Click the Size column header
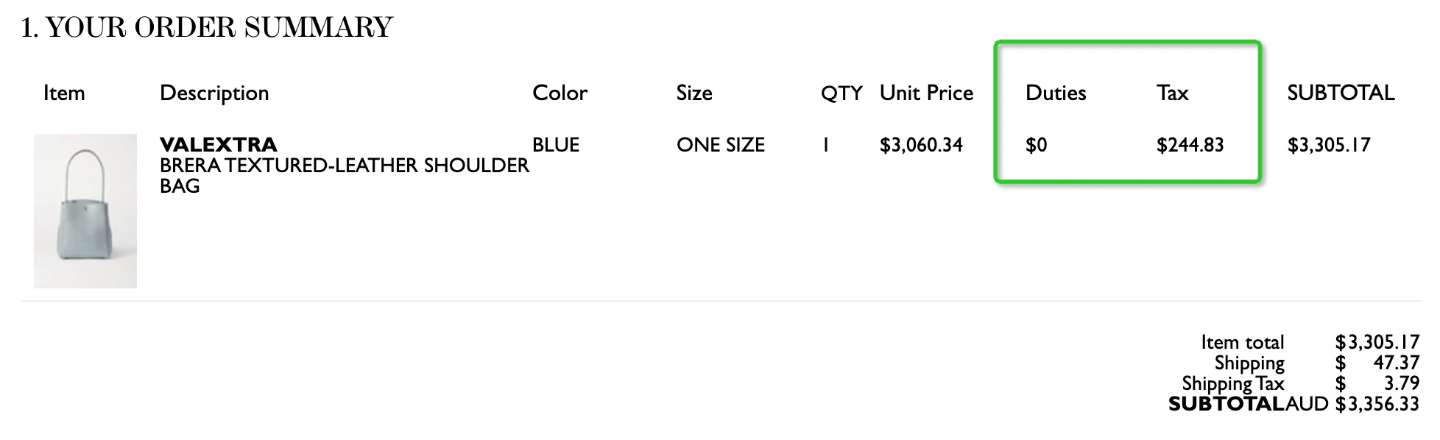 (694, 94)
